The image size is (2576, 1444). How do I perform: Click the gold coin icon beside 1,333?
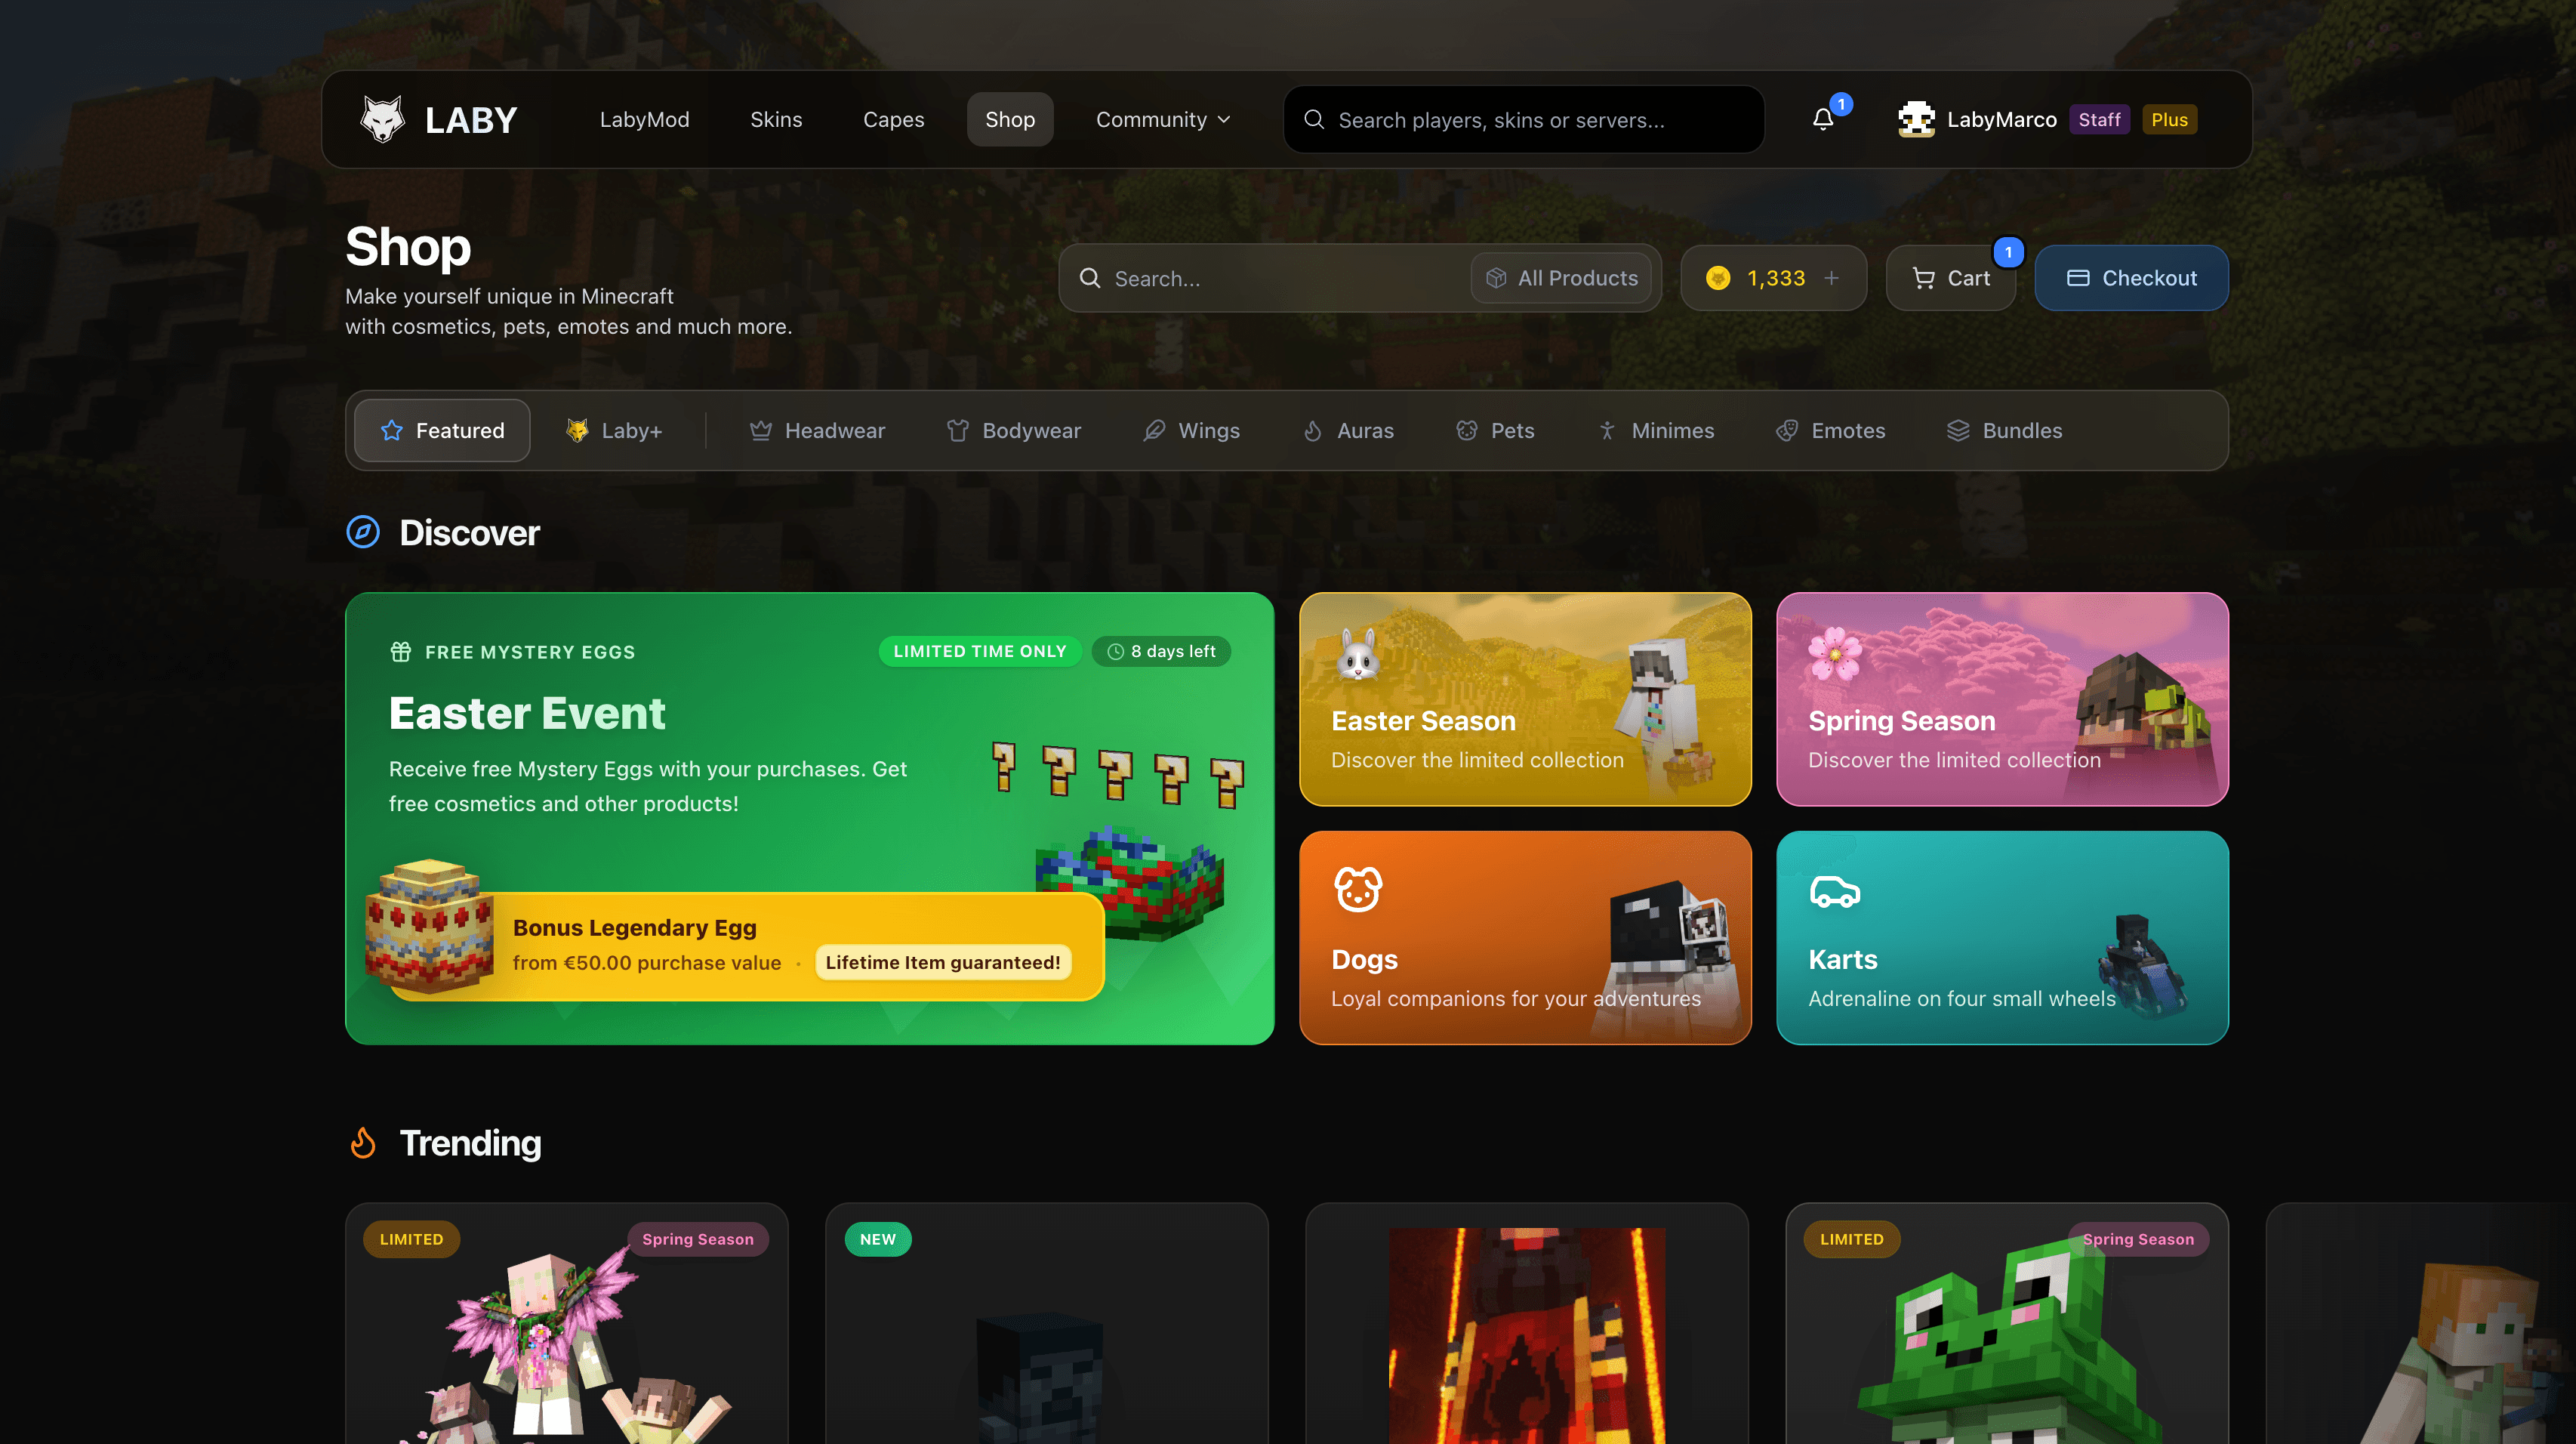(1718, 278)
